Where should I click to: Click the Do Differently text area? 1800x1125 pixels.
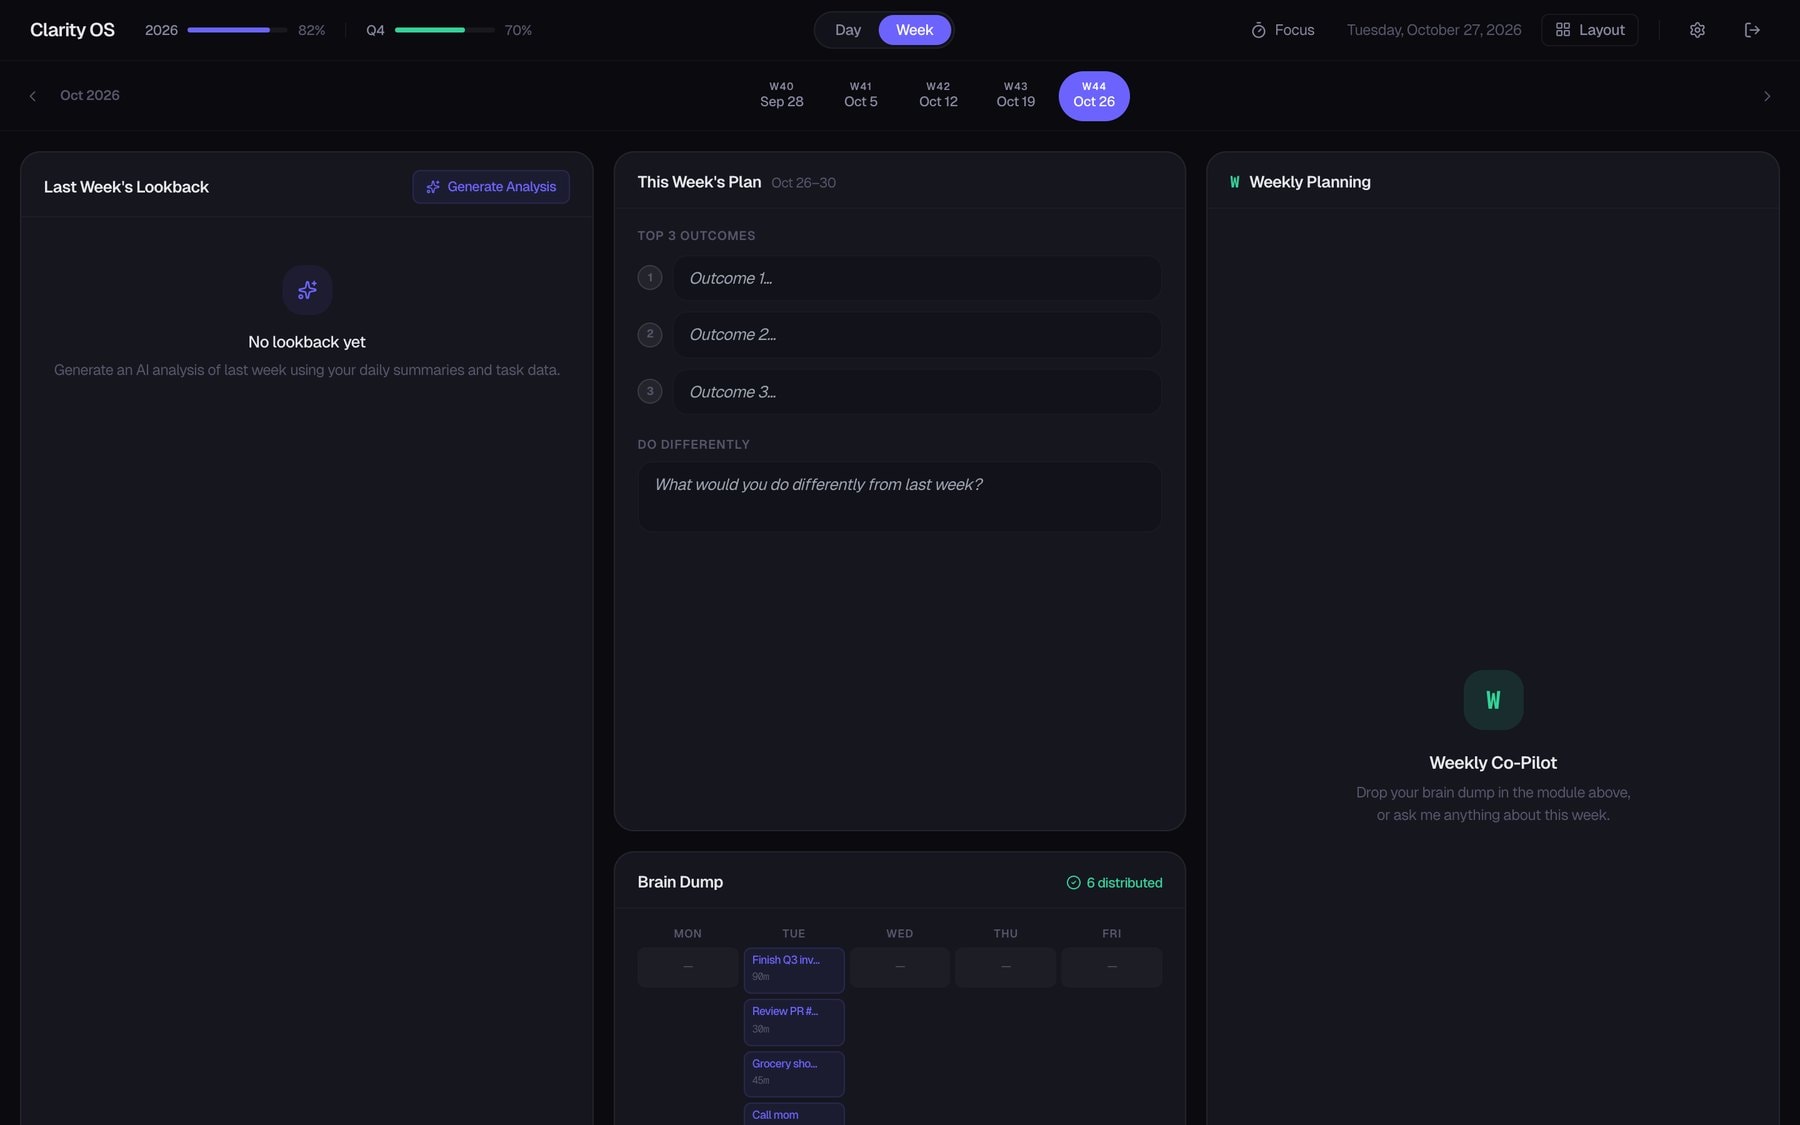tap(899, 496)
